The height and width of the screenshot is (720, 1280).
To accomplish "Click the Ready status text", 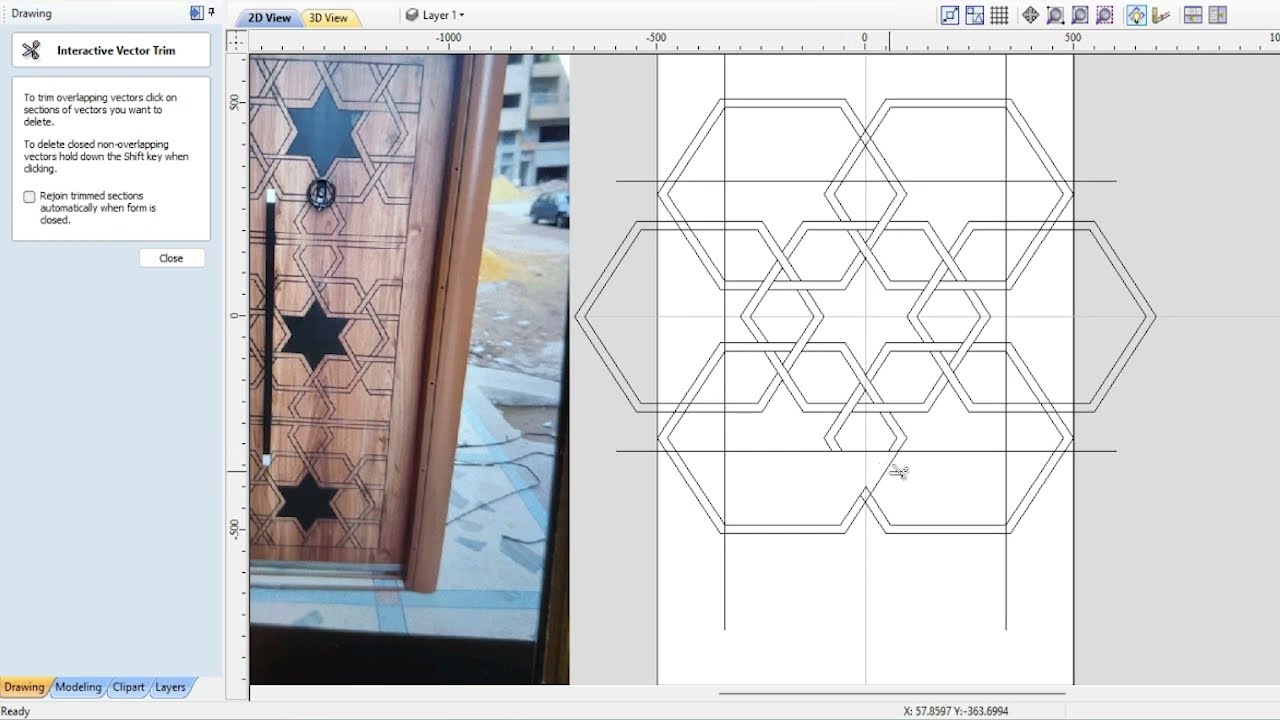I will coord(16,711).
